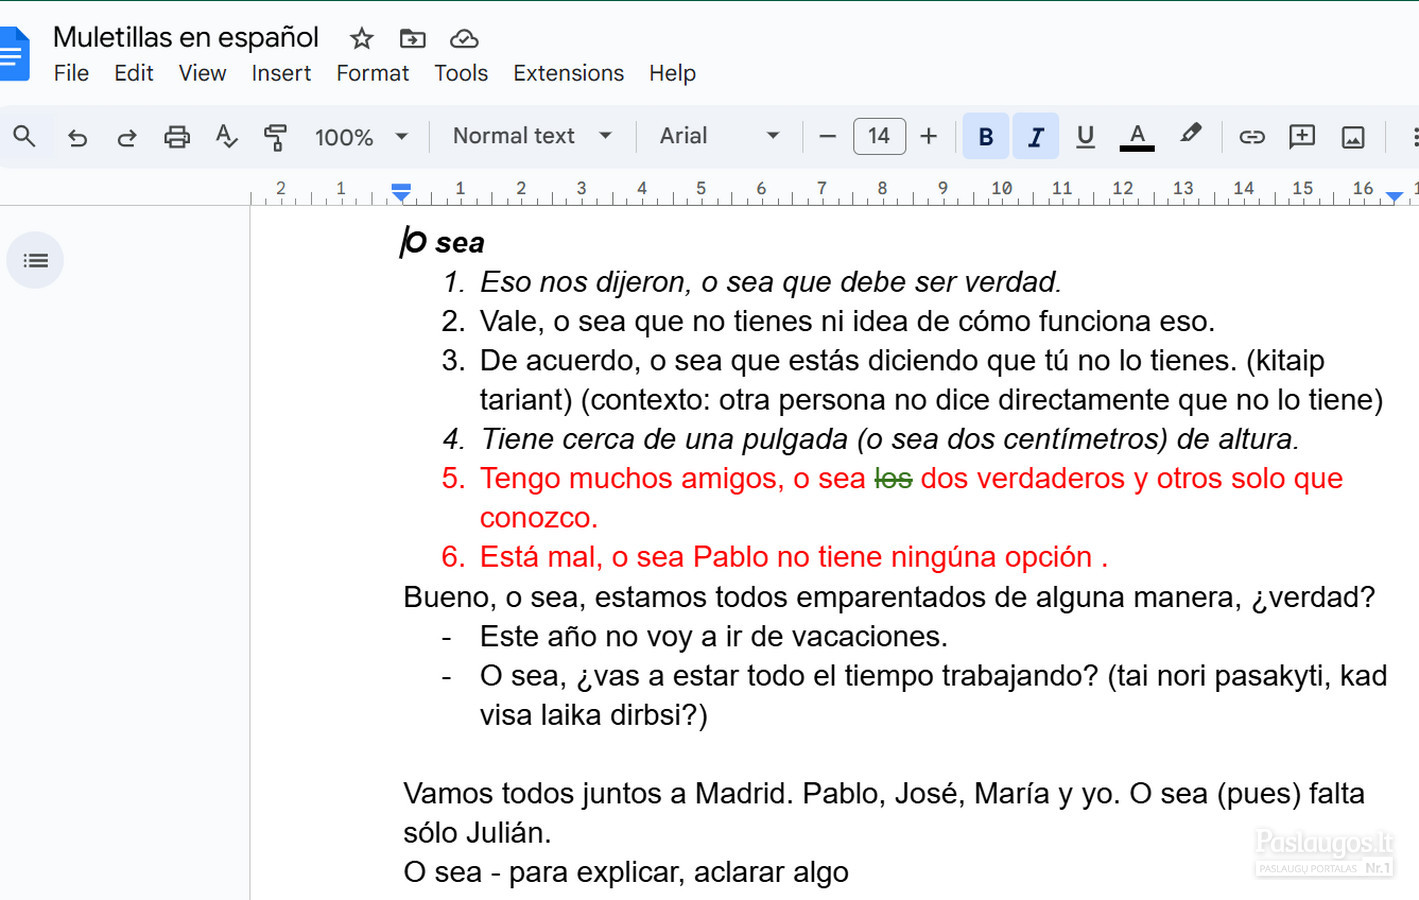Open the highlight color picker

pyautogui.click(x=1190, y=135)
